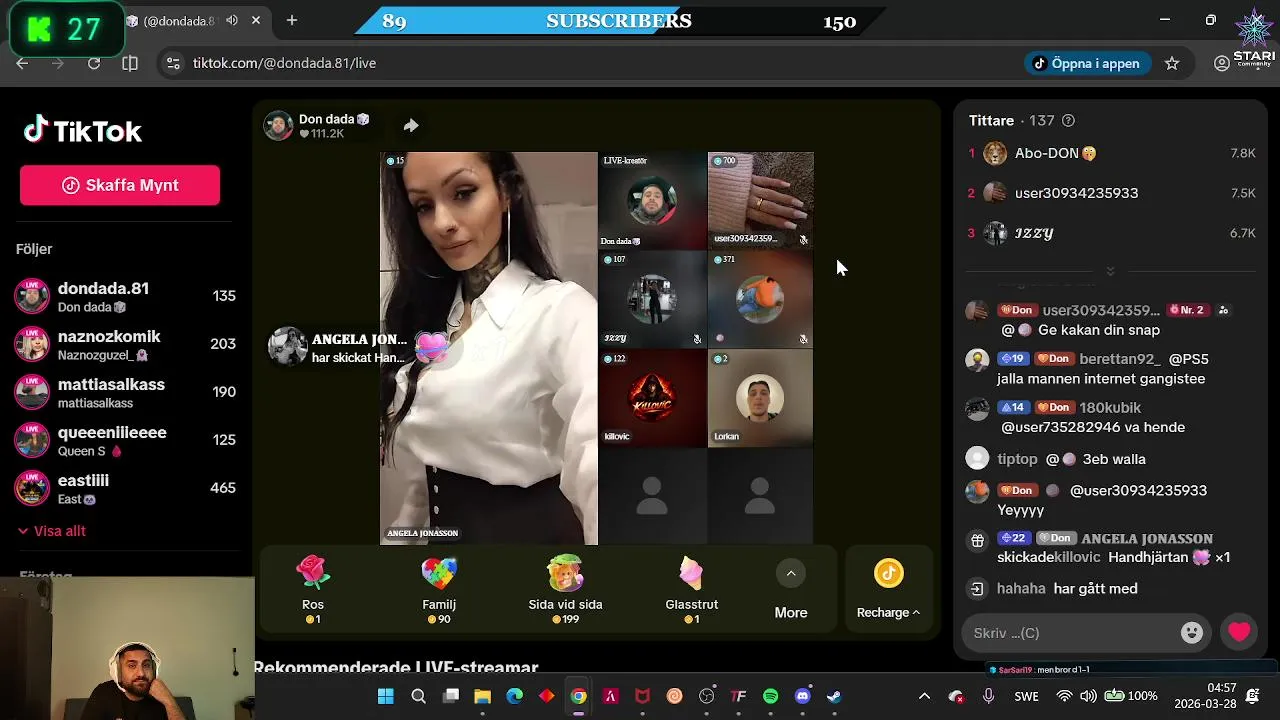
Task: Send the Sida vid sida gift
Action: pos(565,590)
